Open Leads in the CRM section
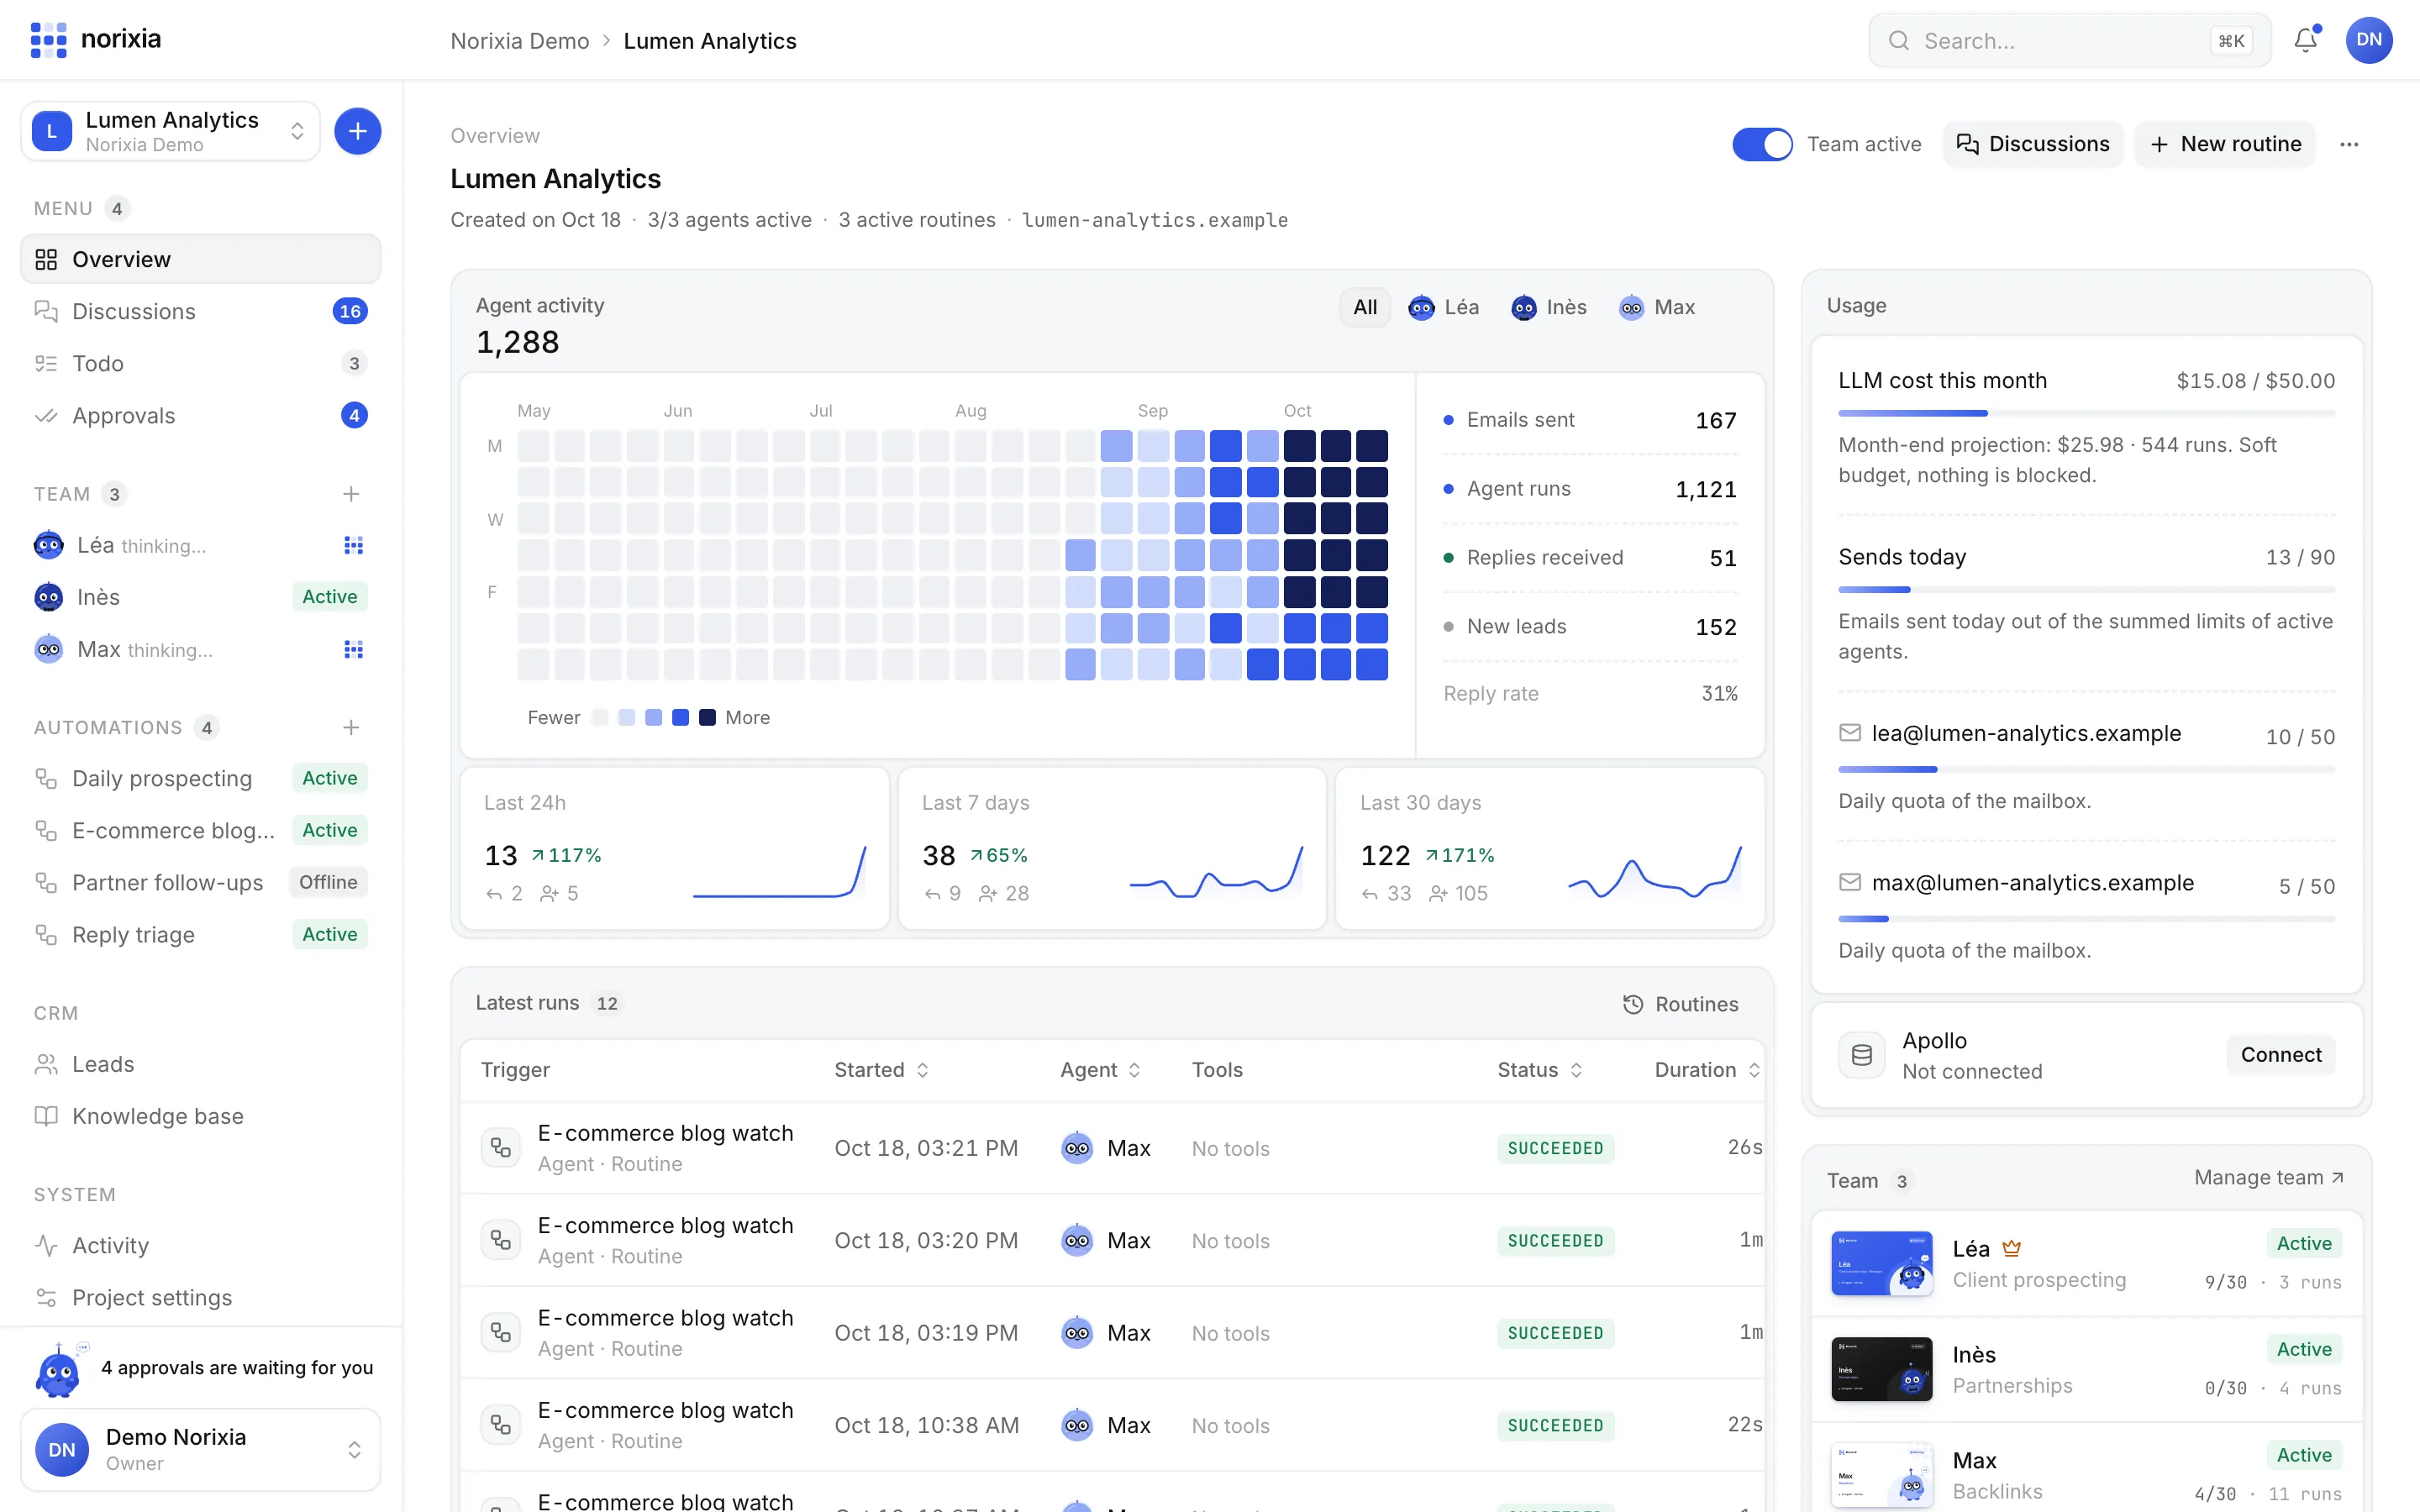The width and height of the screenshot is (2420, 1512). tap(200, 1064)
